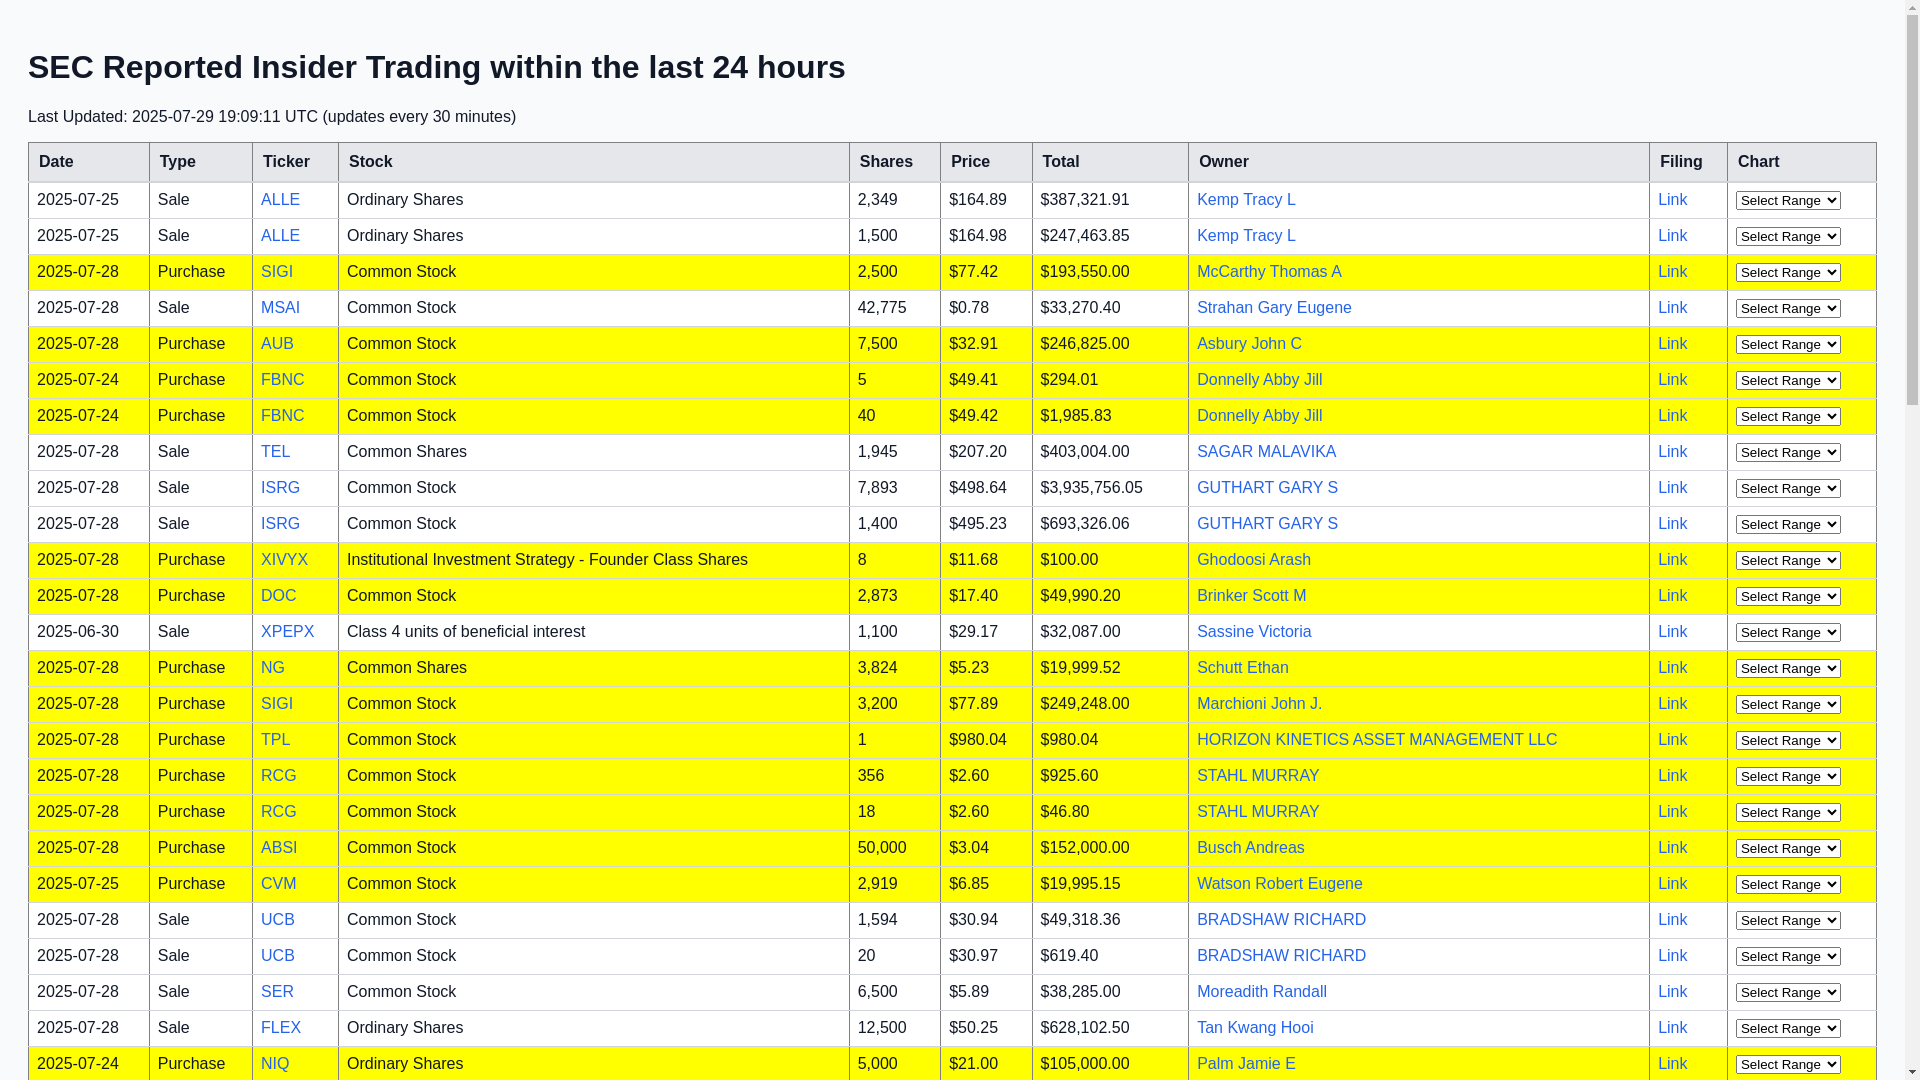Open Select Range for NIQ row
This screenshot has width=1920, height=1080.
(1788, 1064)
